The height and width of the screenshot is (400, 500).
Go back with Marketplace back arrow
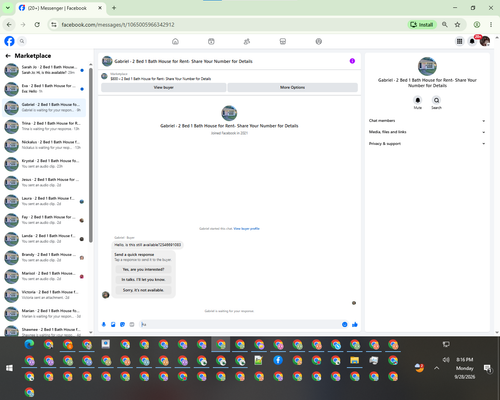[x=8, y=56]
